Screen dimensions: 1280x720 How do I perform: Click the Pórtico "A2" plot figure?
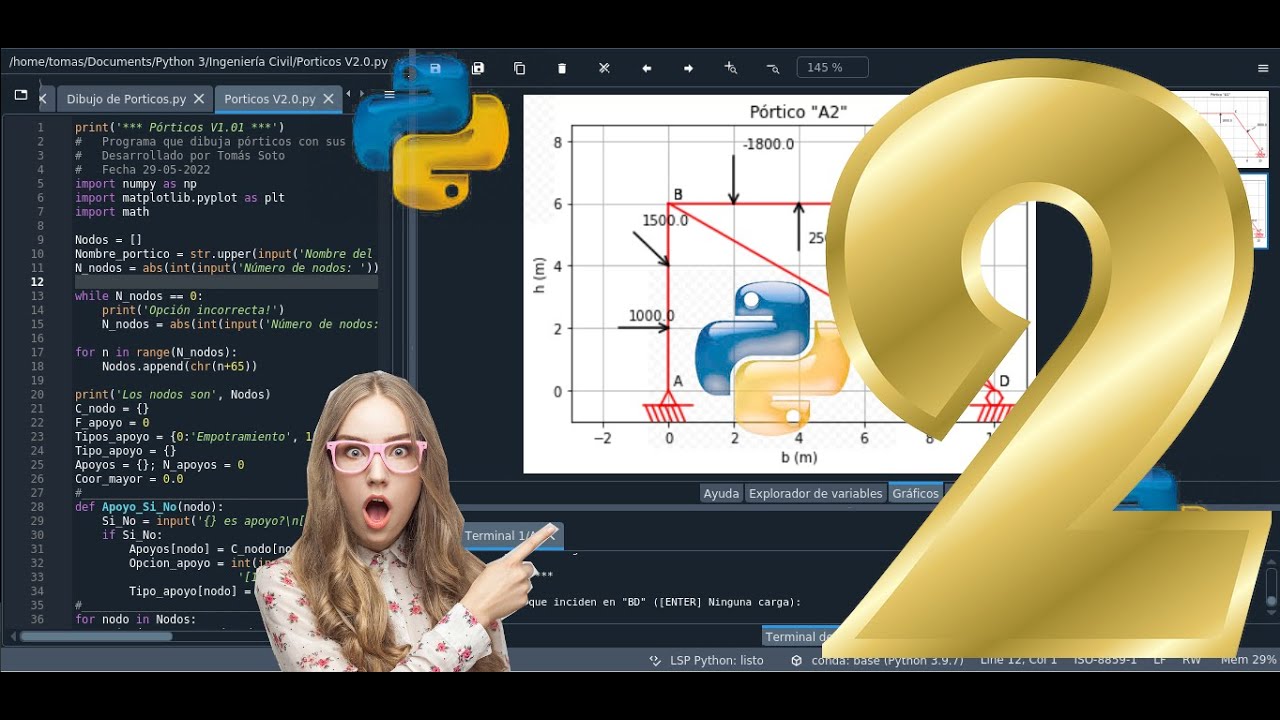780,284
